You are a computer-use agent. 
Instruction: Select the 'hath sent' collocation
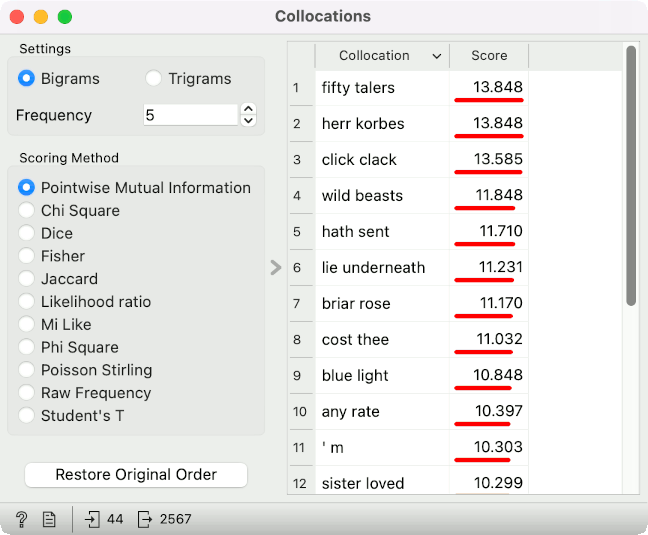(382, 231)
